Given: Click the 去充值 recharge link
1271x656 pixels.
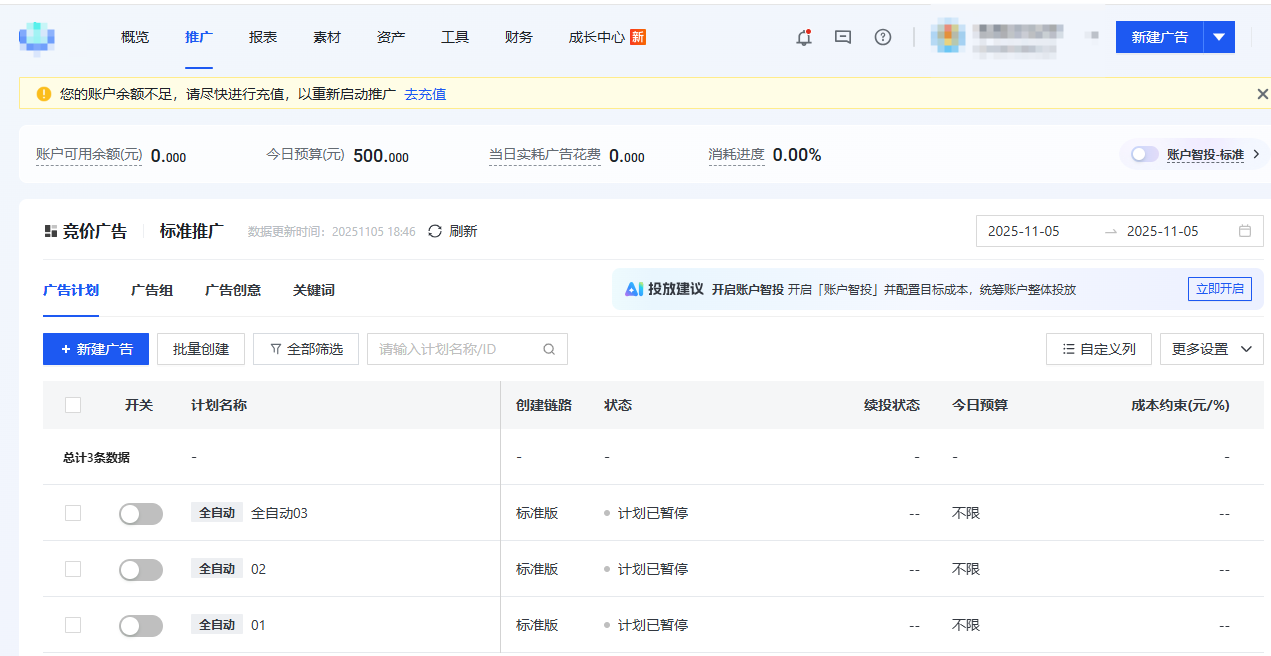Looking at the screenshot, I should tap(425, 94).
